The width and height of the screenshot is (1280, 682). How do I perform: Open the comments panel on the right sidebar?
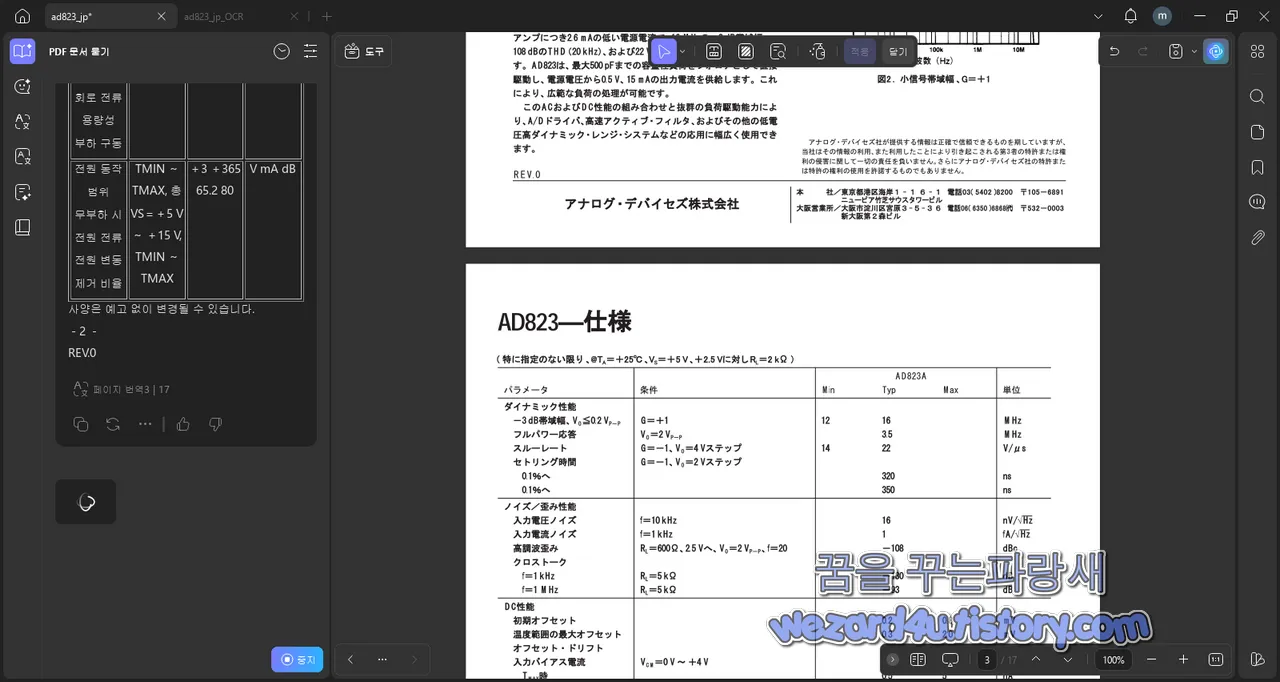click(1257, 201)
